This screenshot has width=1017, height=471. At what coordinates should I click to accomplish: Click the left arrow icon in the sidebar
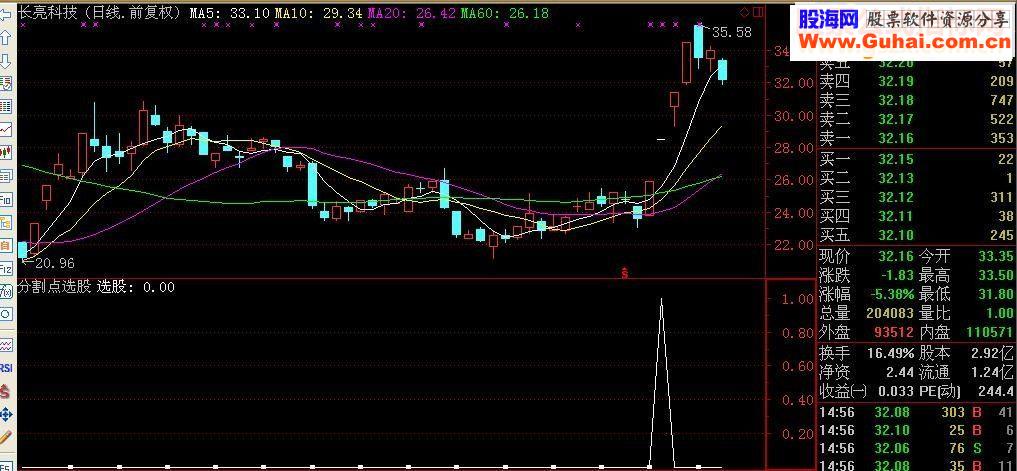click(x=5, y=14)
